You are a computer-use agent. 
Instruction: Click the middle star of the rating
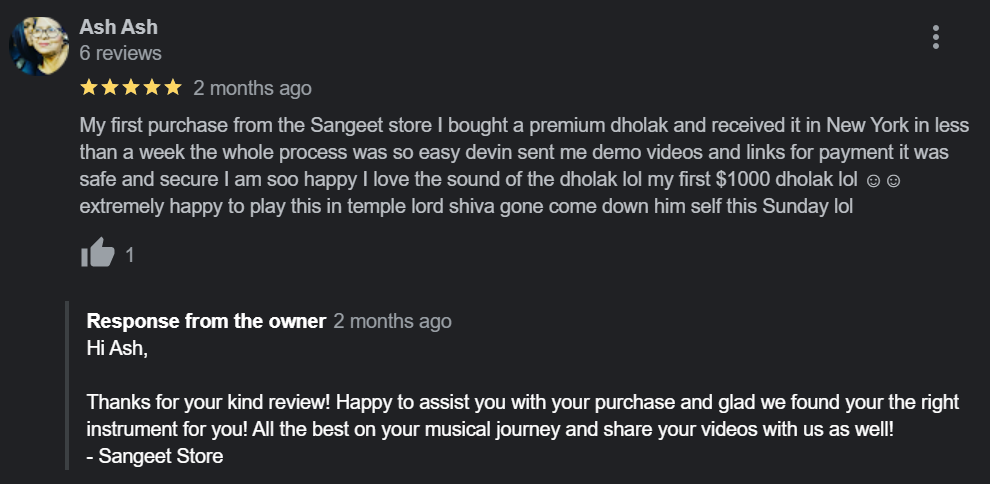tap(130, 88)
